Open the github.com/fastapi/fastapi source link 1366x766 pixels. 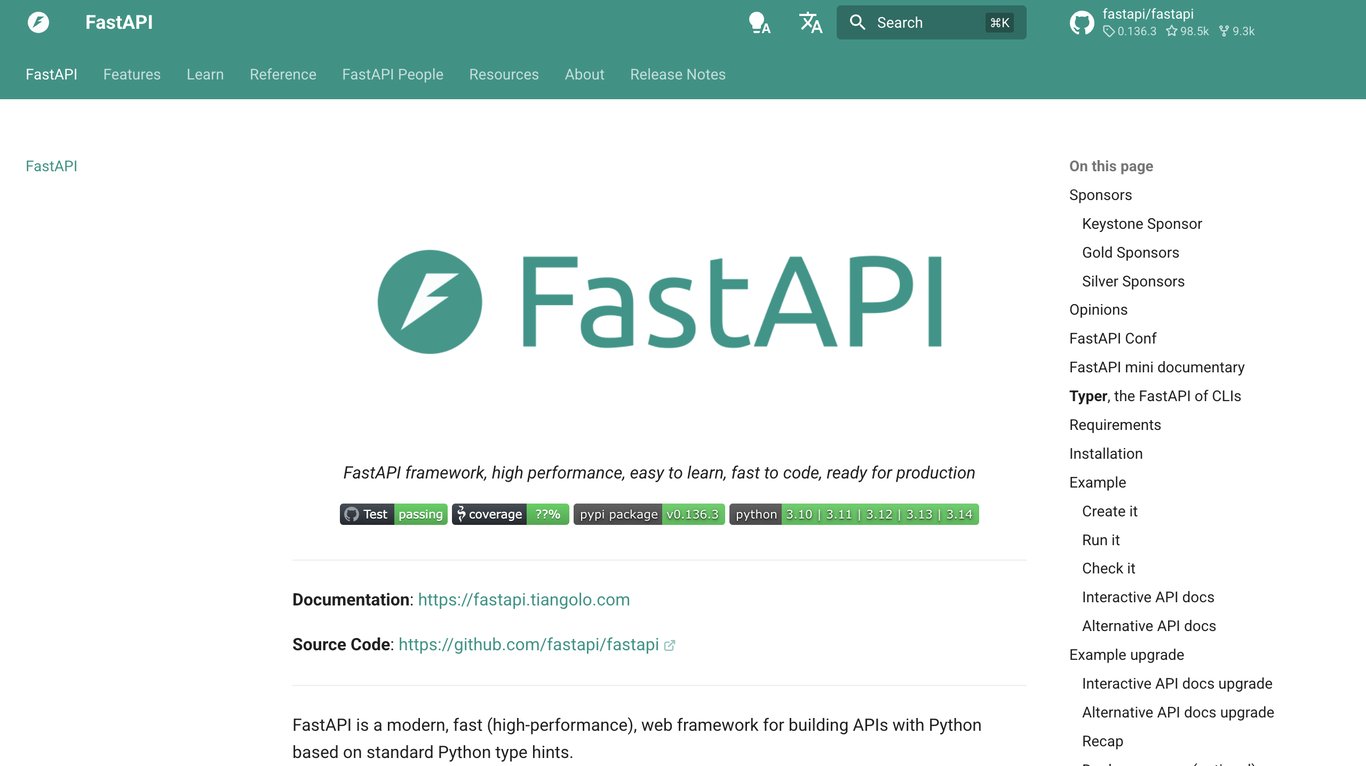pos(528,645)
